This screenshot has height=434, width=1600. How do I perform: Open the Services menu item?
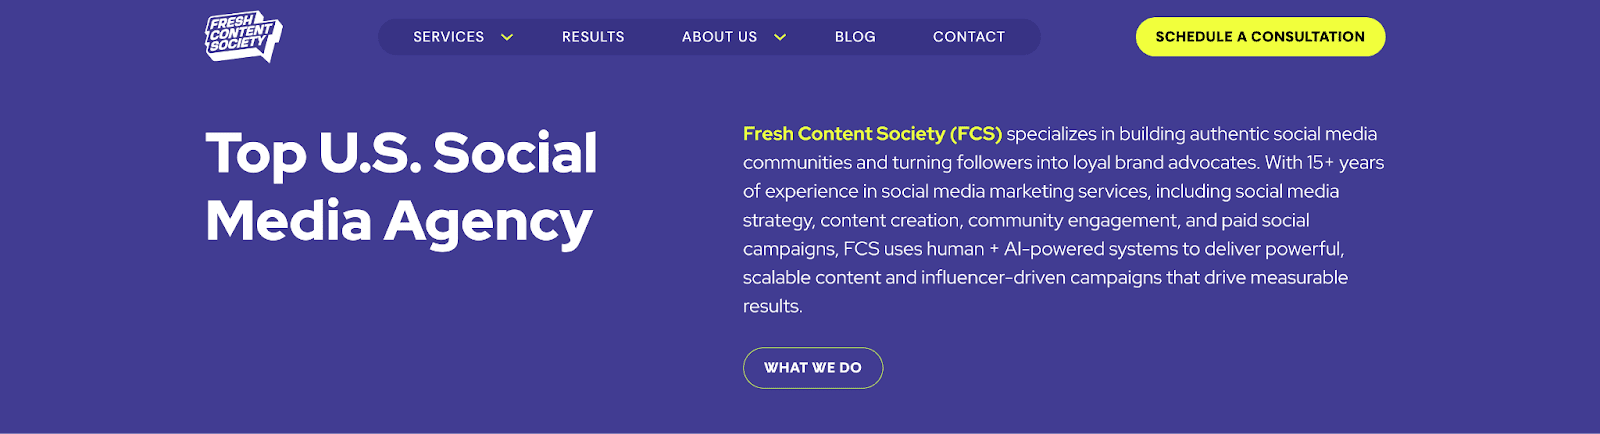point(448,37)
